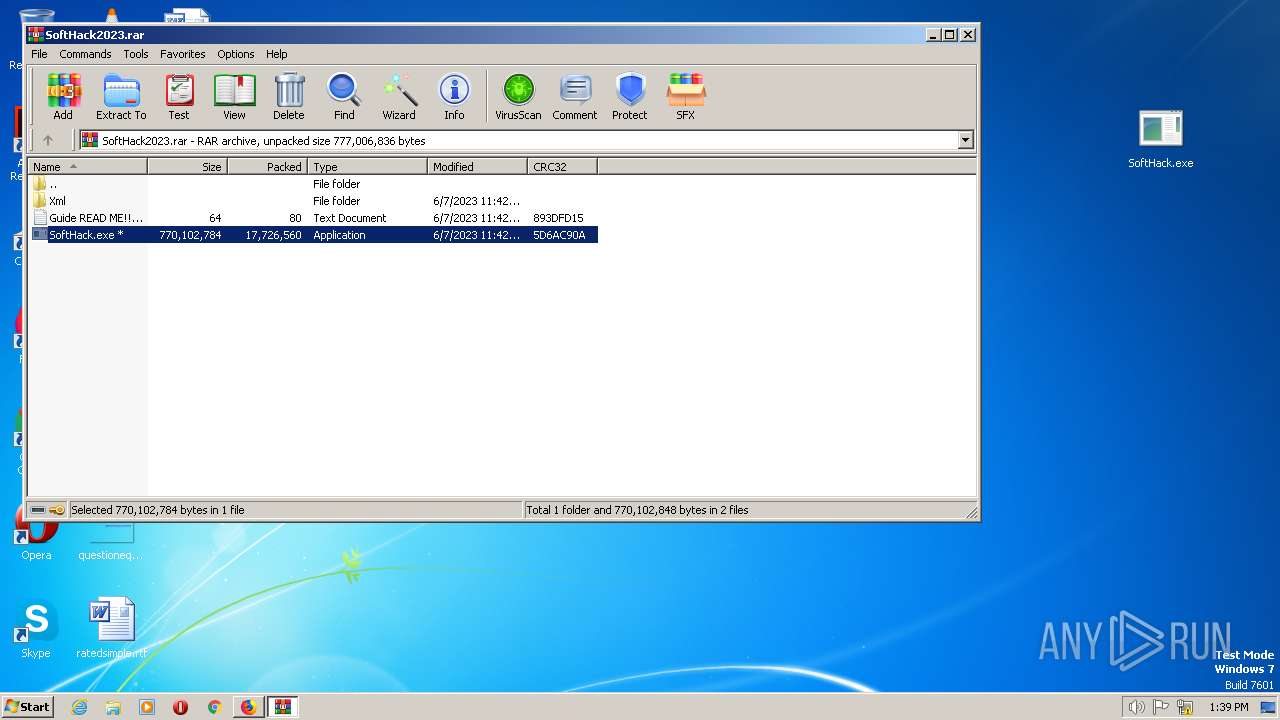The width and height of the screenshot is (1280, 720).
Task: Open the File menu
Action: (x=39, y=54)
